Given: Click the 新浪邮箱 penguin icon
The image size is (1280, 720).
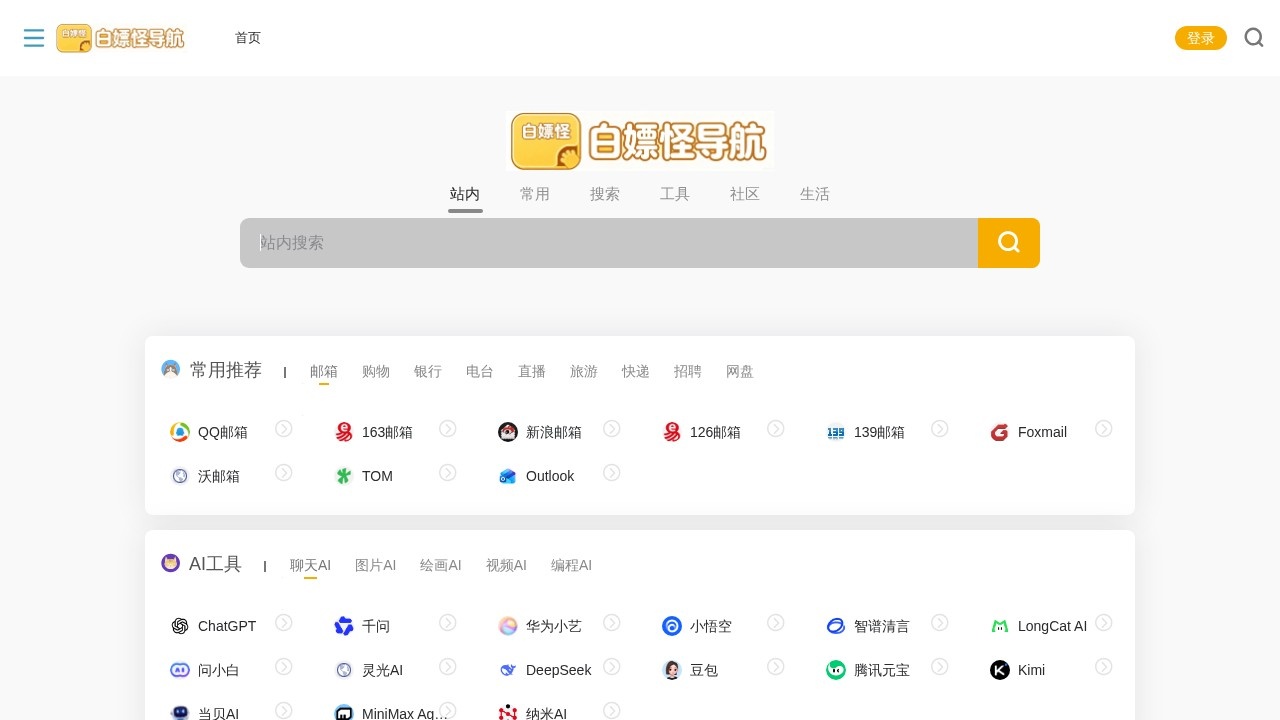Looking at the screenshot, I should tap(508, 432).
